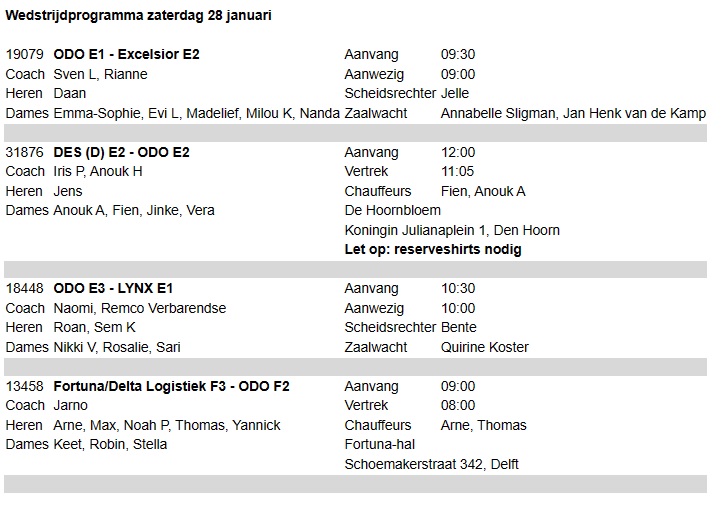Click match number 18448
This screenshot has width=721, height=506.
24,288
